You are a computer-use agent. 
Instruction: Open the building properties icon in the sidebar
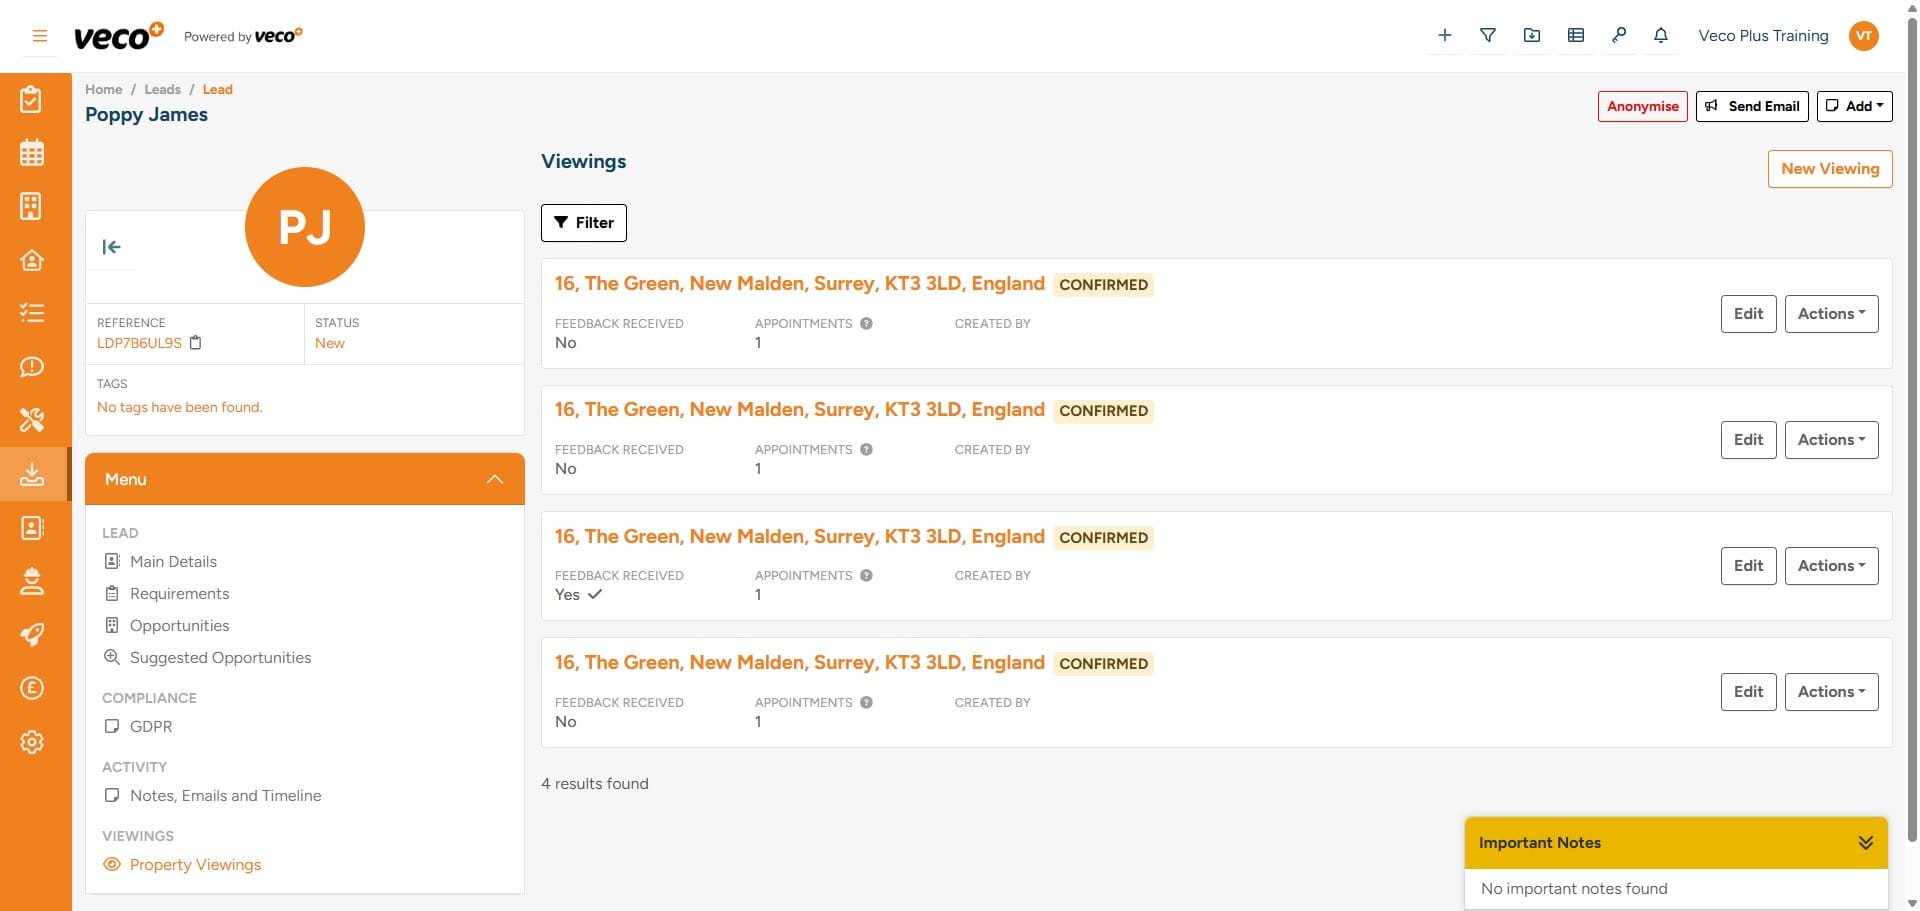click(32, 206)
